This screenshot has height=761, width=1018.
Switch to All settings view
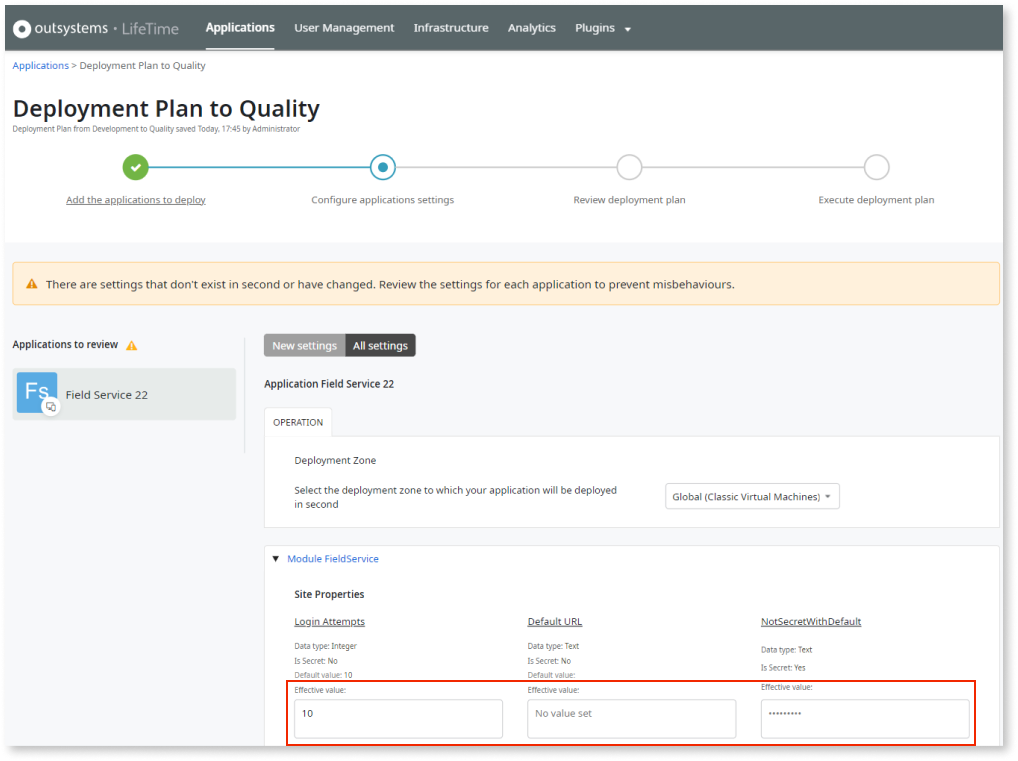click(x=380, y=345)
